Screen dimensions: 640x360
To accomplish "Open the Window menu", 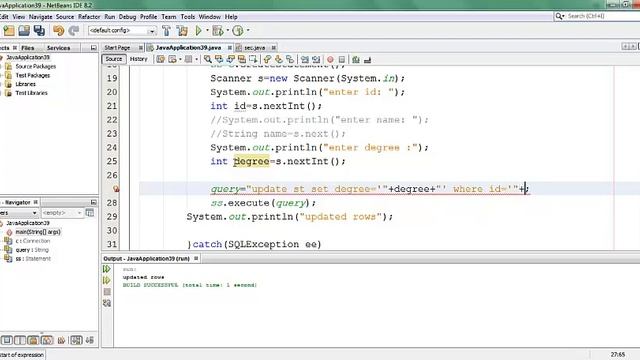I will coord(209,17).
